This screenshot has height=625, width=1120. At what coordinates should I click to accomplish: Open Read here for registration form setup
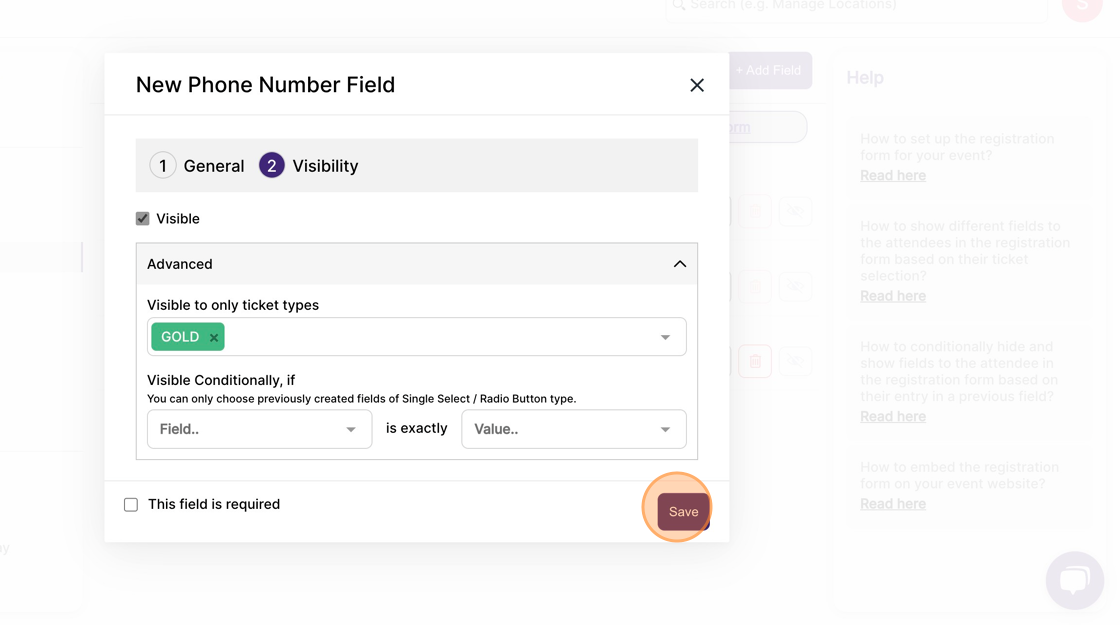click(893, 176)
